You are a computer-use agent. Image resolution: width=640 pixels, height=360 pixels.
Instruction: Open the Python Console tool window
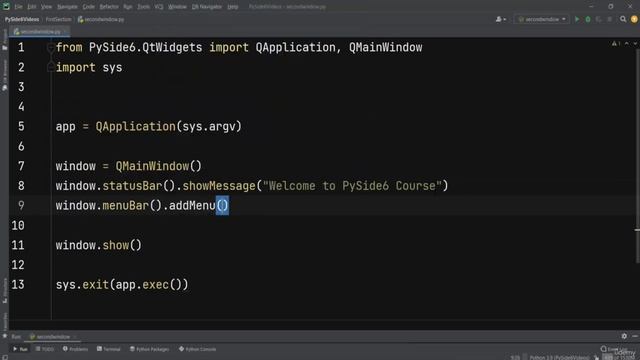click(198, 349)
